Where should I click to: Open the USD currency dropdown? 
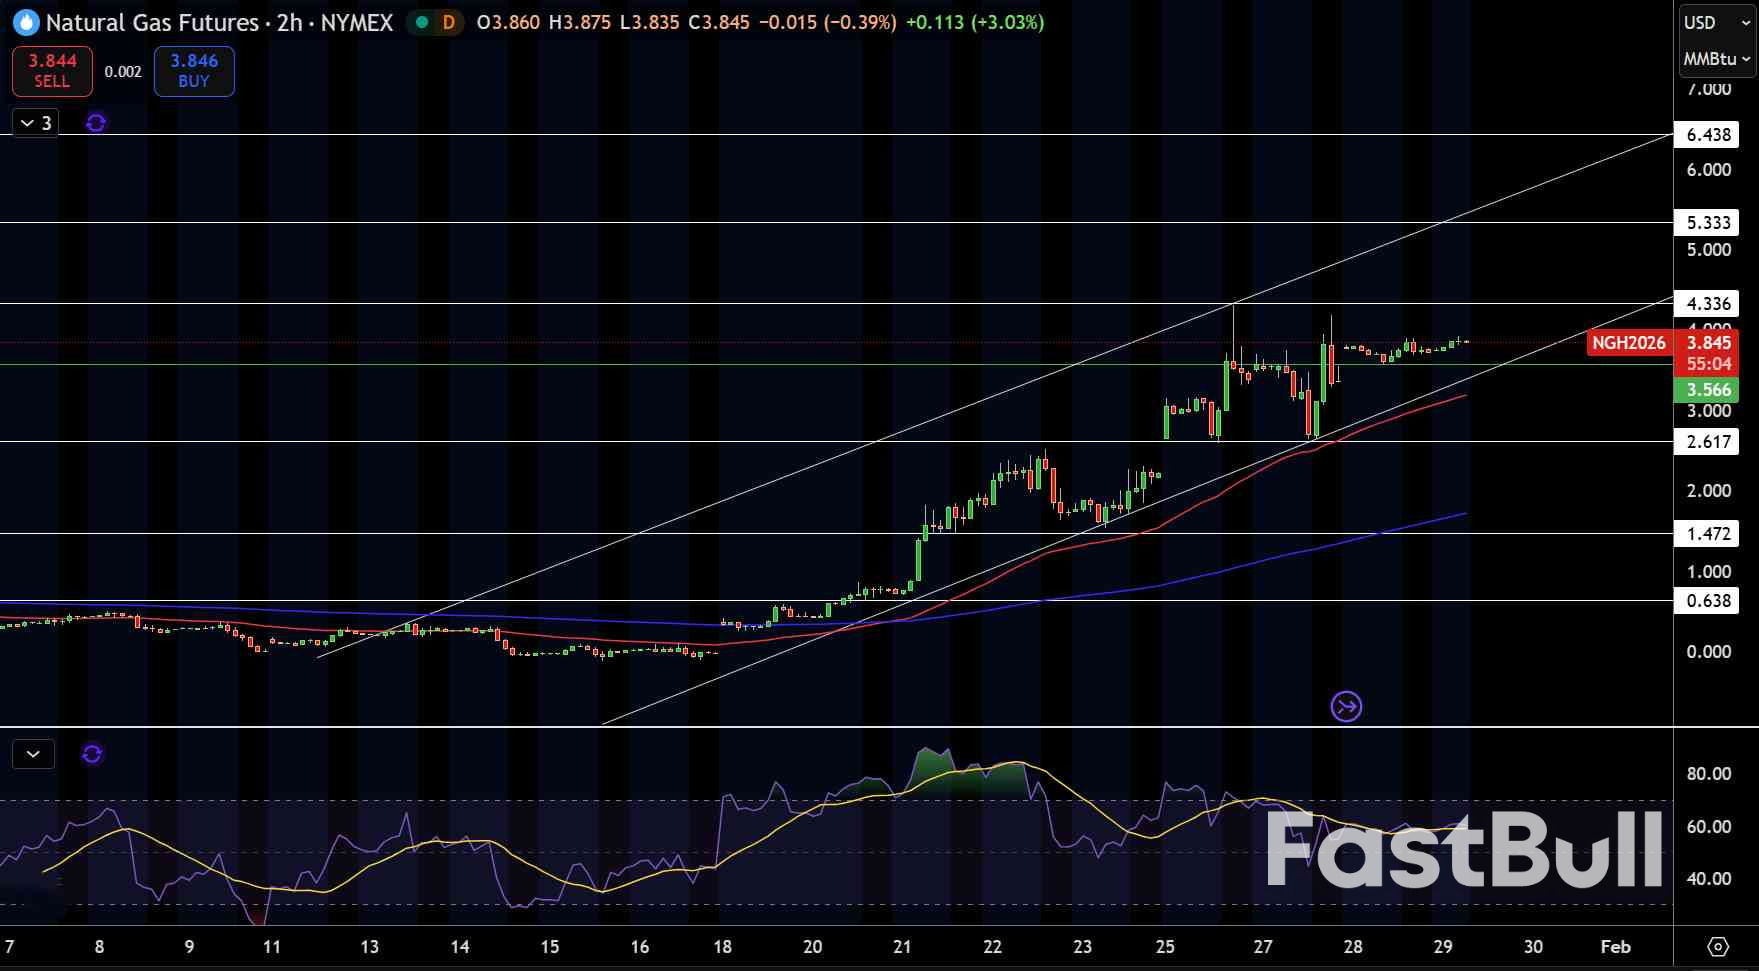[x=1716, y=22]
